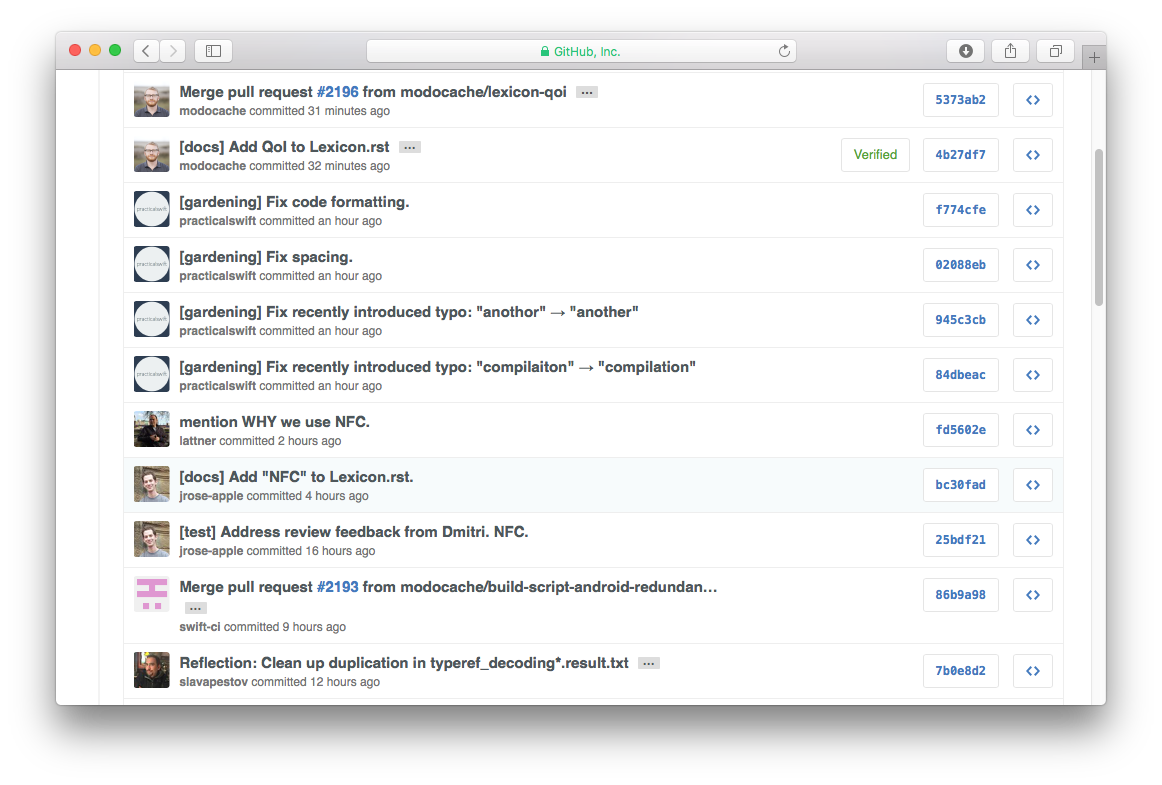Go forward using Safari's forward arrow
The height and width of the screenshot is (785, 1162).
click(173, 50)
